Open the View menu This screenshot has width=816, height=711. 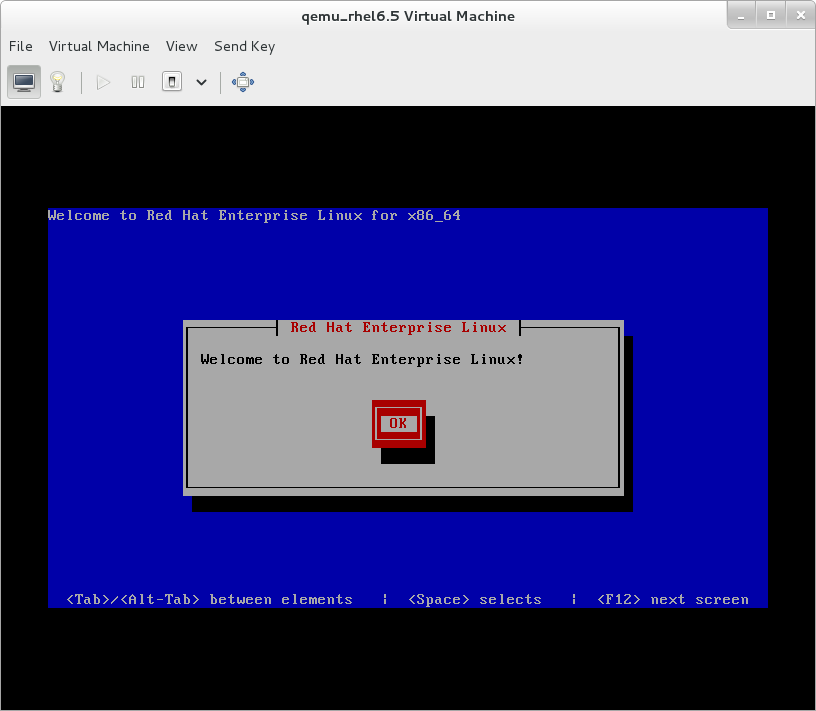coord(182,46)
